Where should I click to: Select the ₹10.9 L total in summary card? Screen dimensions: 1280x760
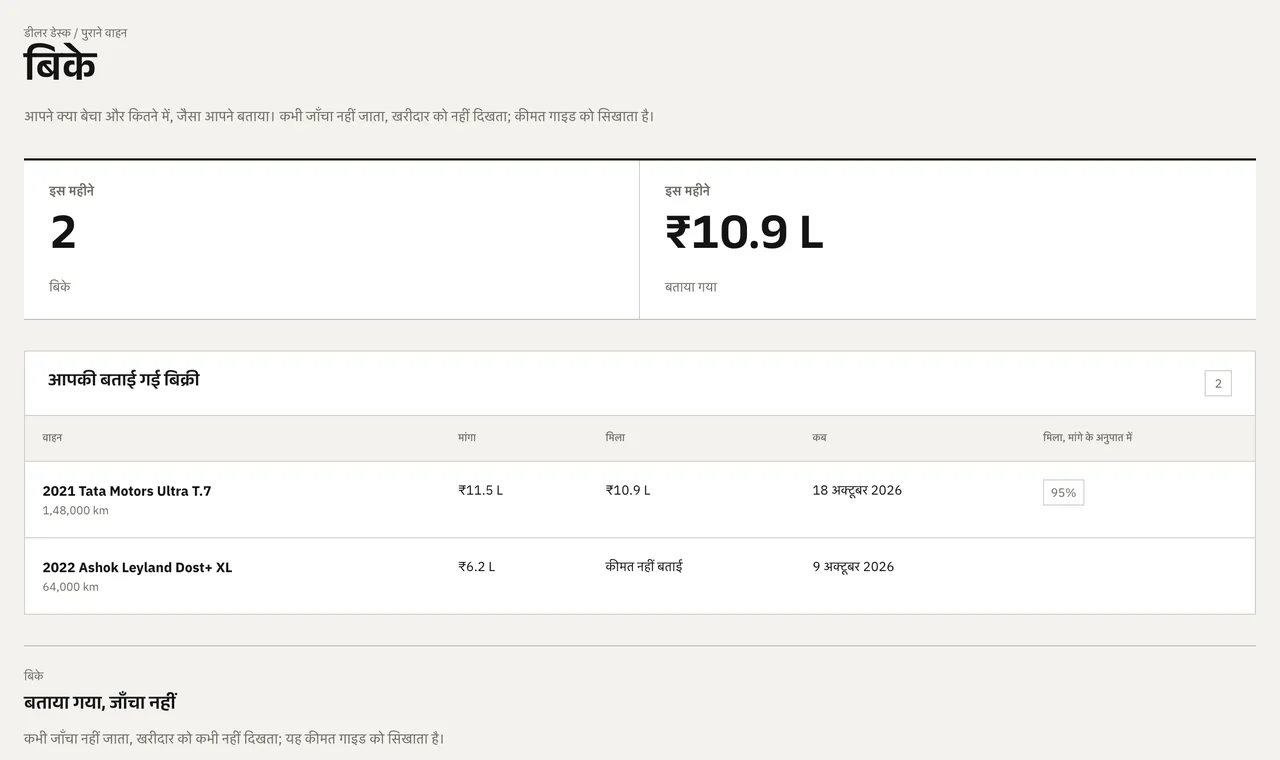744,233
